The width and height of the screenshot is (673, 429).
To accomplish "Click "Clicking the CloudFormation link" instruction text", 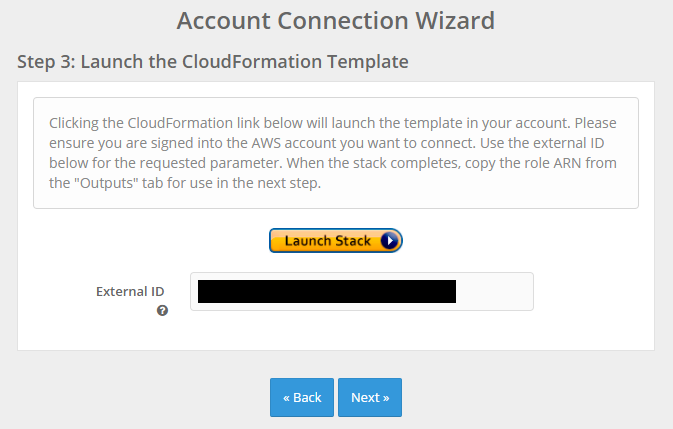I will 154,123.
